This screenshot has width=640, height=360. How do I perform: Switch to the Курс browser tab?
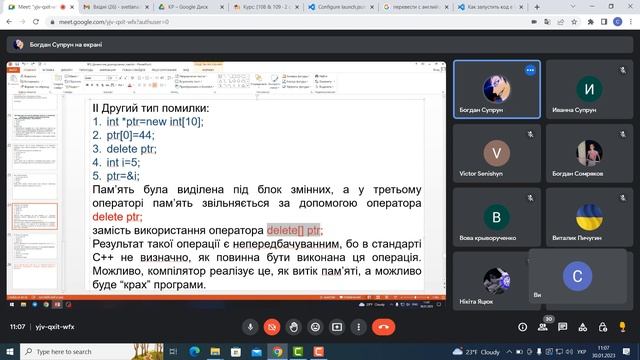tap(266, 7)
